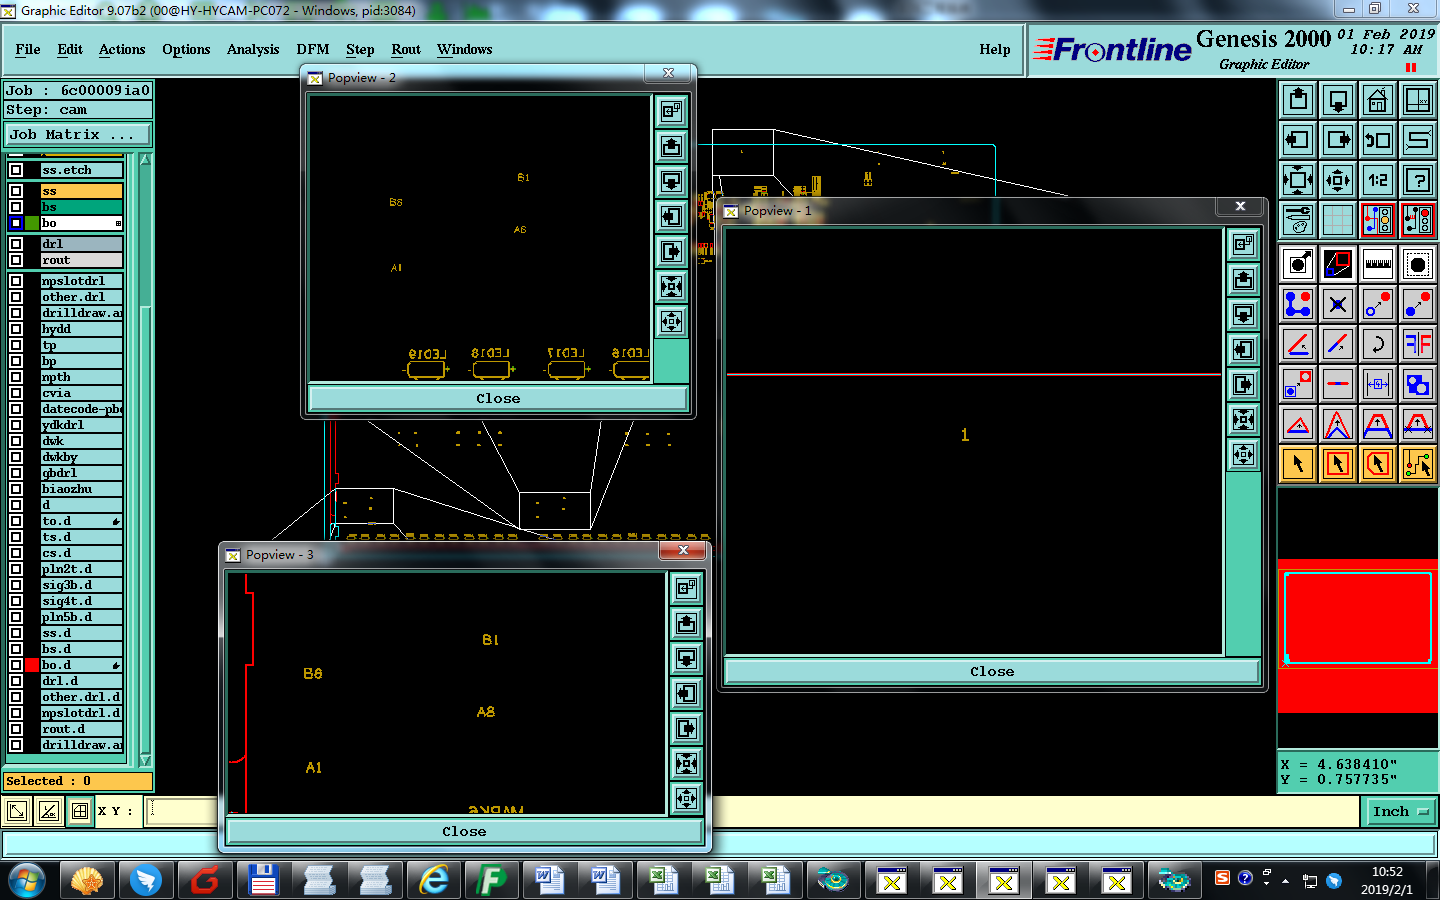Toggle checkbox for layer bo.d
The height and width of the screenshot is (900, 1440).
(x=16, y=665)
